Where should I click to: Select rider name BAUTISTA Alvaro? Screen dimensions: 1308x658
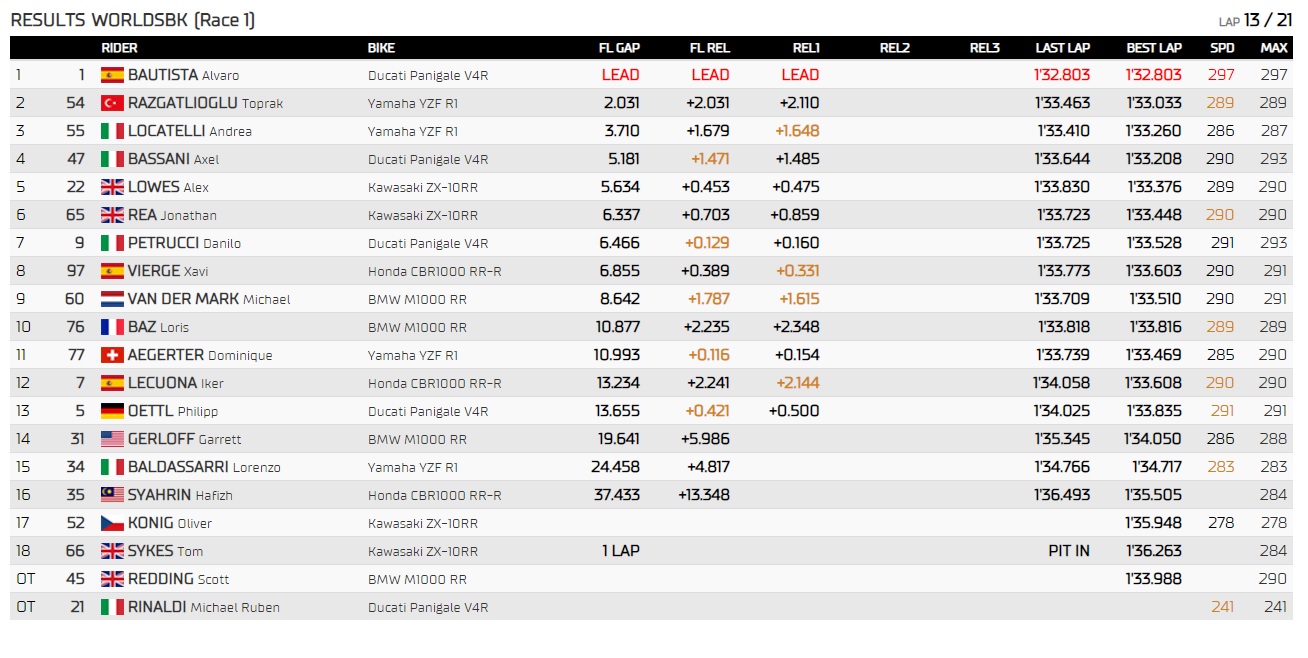[x=183, y=75]
